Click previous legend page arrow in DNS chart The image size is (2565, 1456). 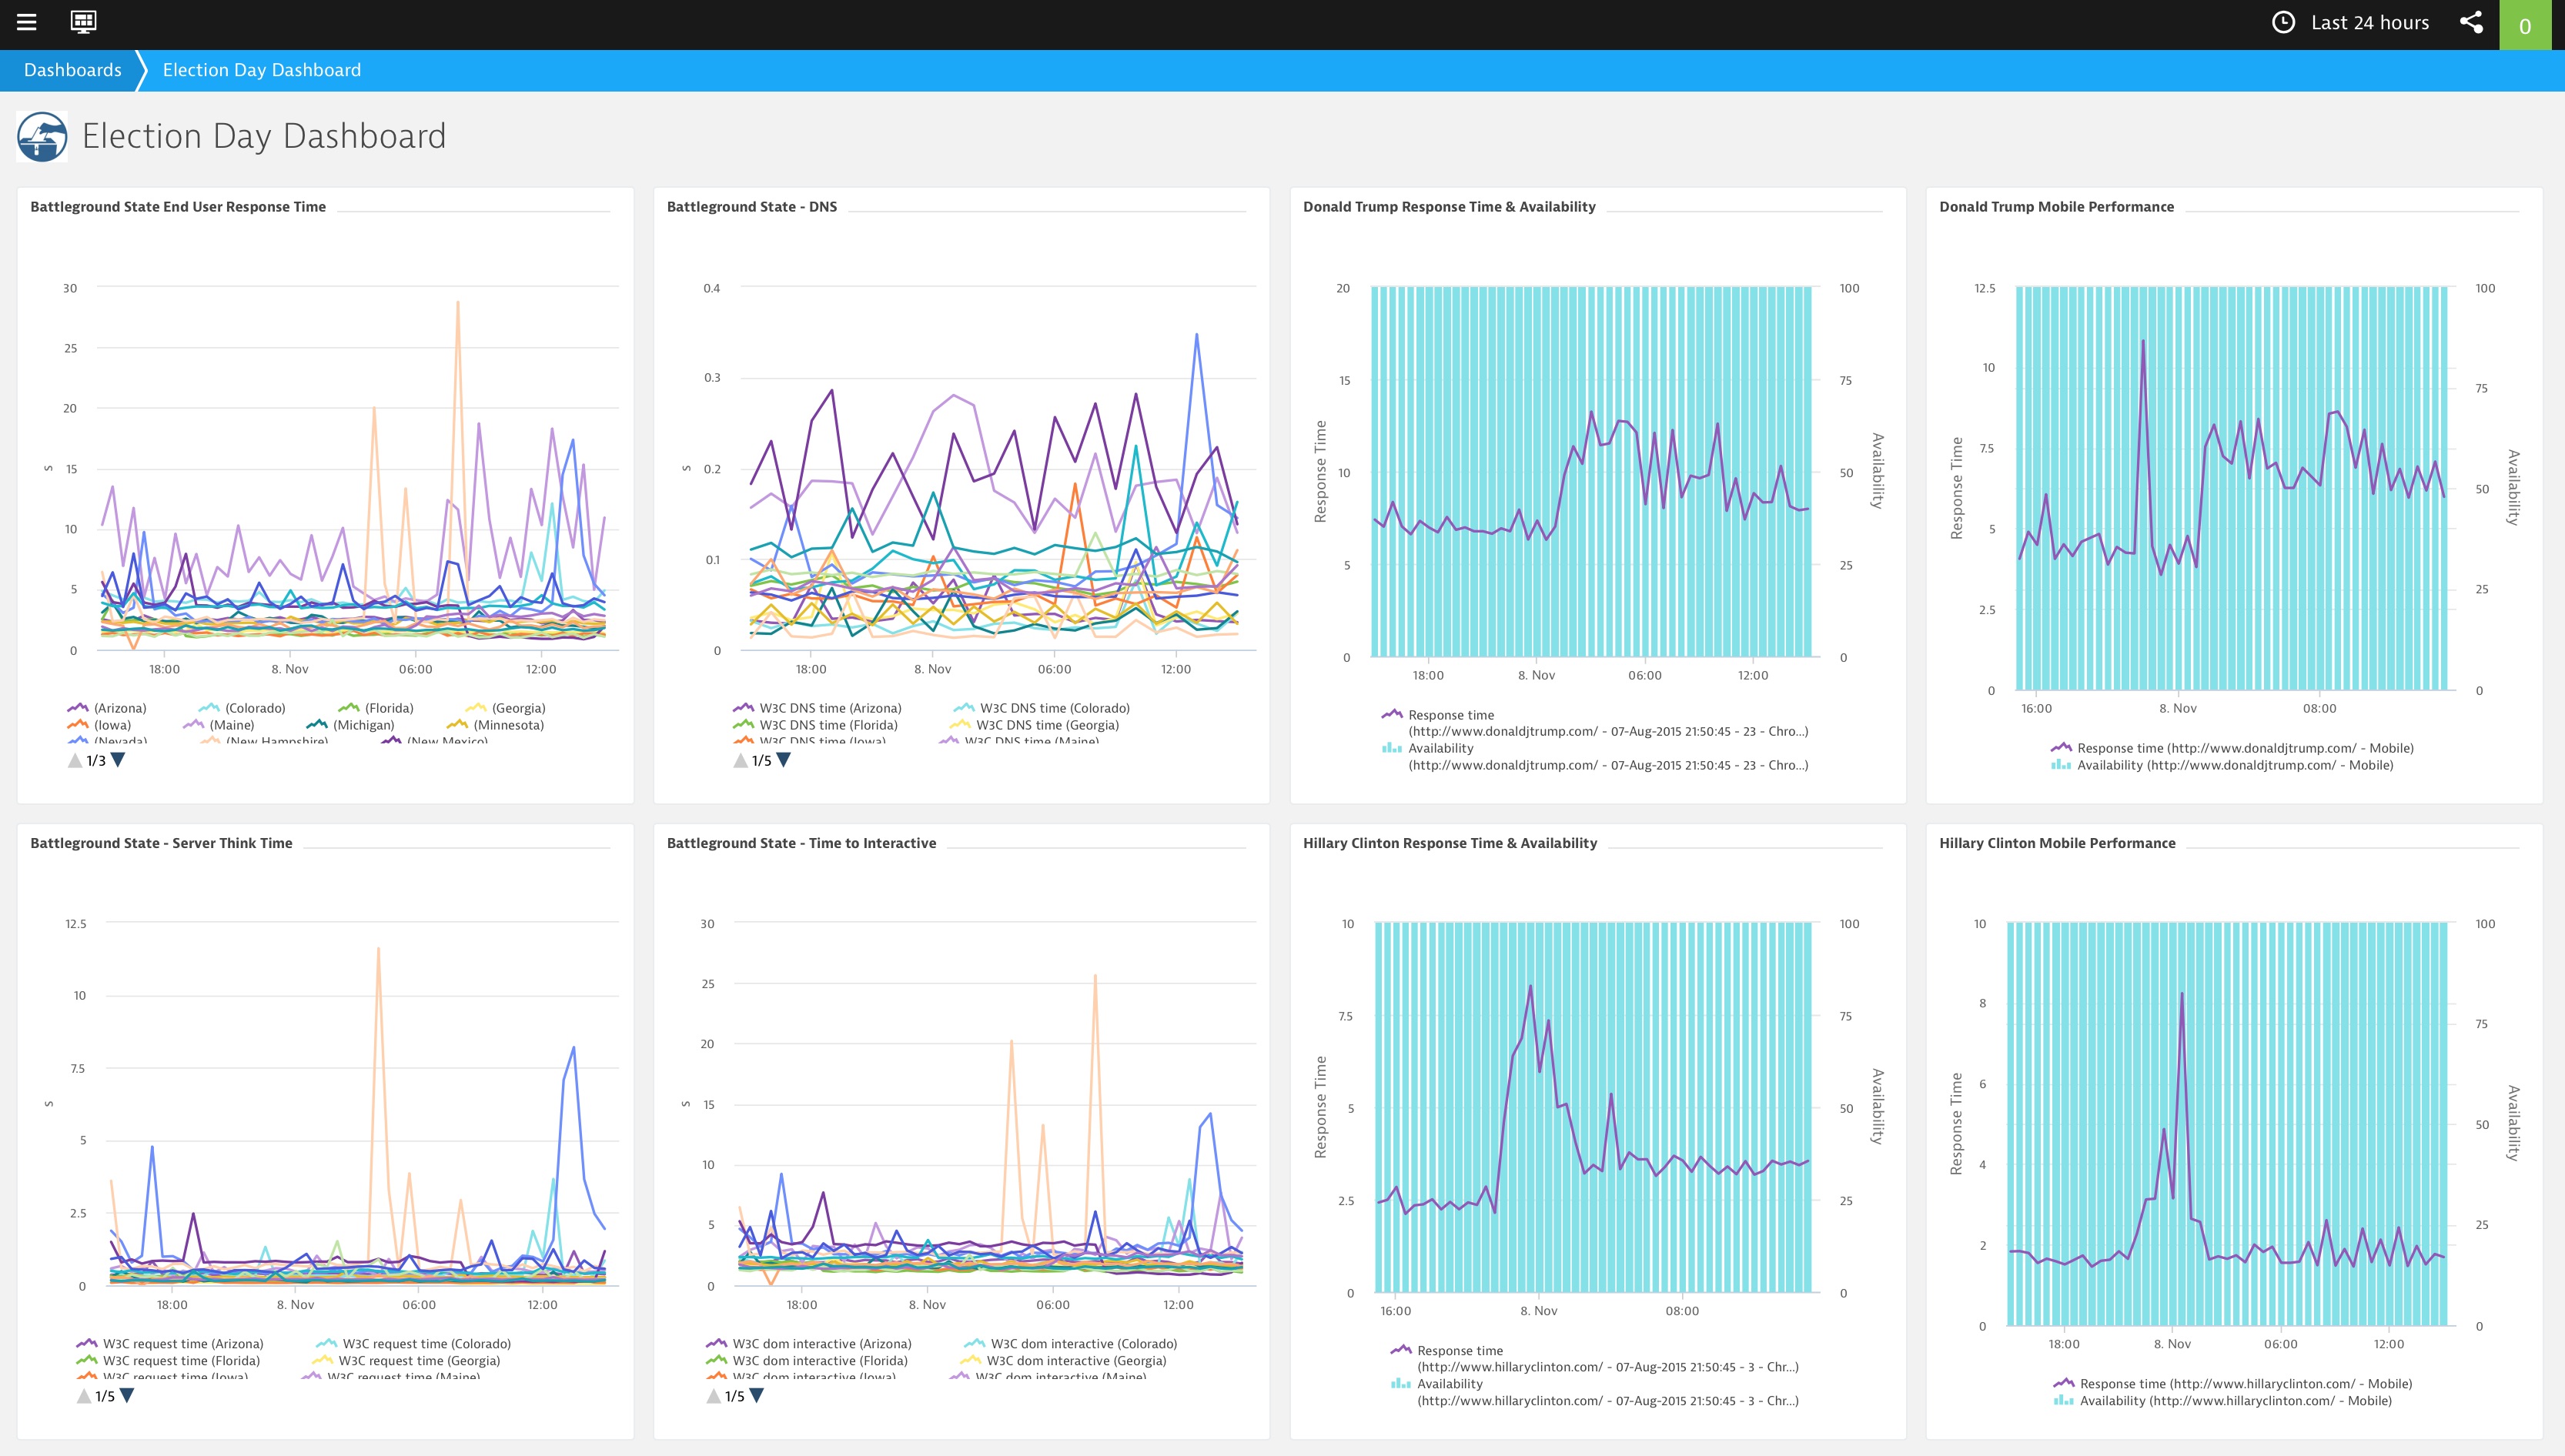(x=740, y=760)
